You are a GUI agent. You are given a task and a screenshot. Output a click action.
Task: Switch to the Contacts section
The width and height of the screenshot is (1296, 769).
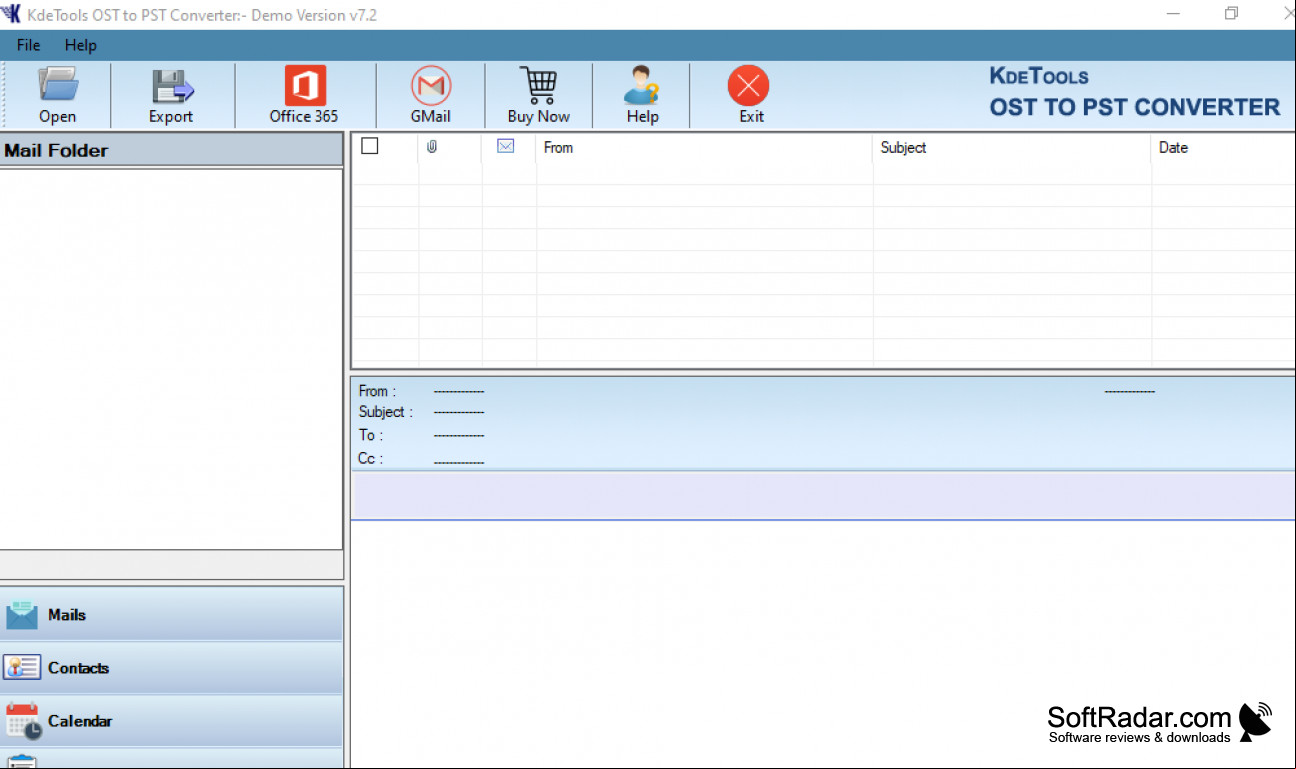[172, 668]
